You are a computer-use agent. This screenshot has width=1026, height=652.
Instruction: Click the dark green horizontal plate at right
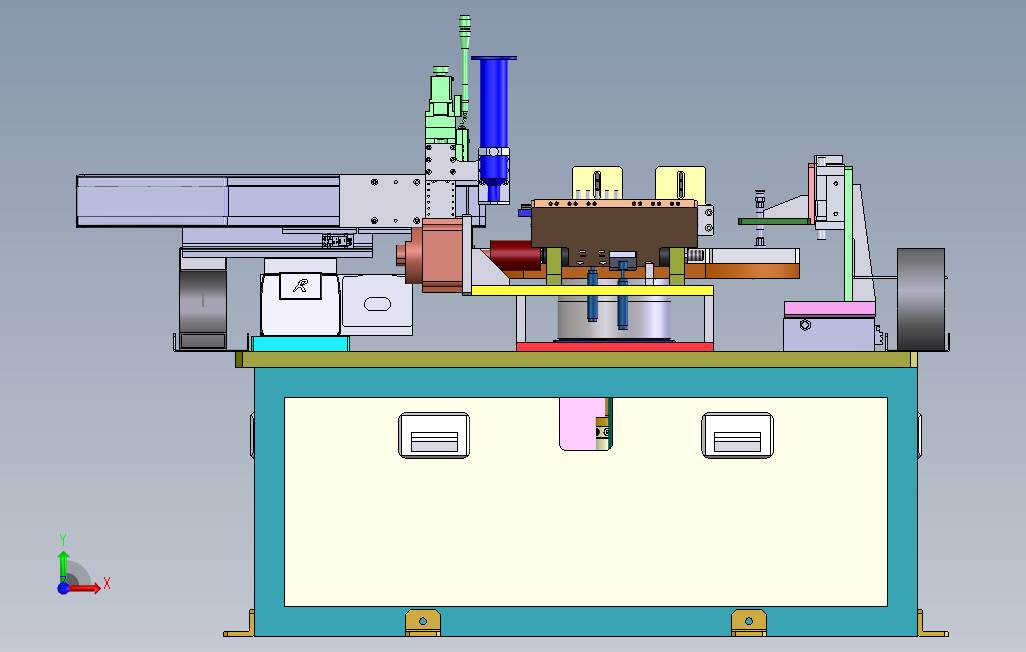(x=774, y=221)
